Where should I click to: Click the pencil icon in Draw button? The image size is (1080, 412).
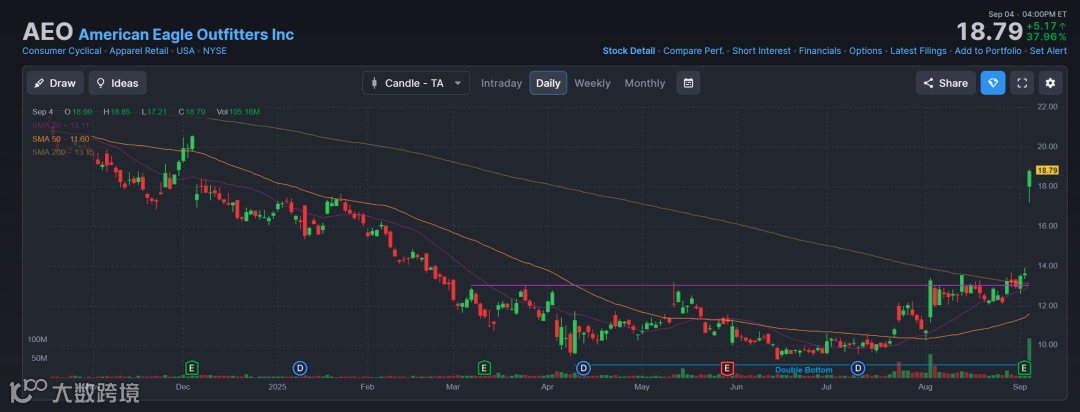[40, 83]
